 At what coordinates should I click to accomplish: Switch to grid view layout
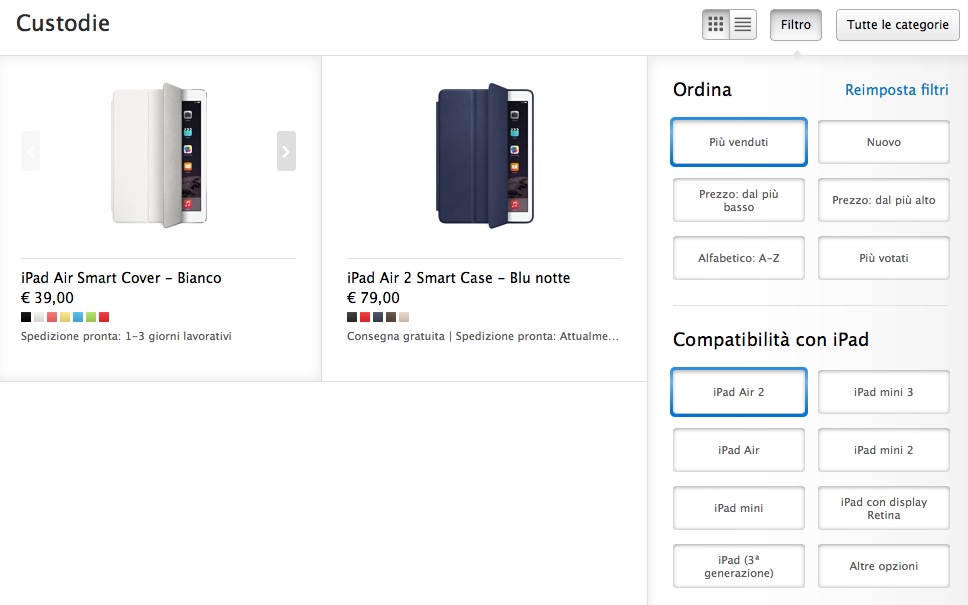[716, 25]
